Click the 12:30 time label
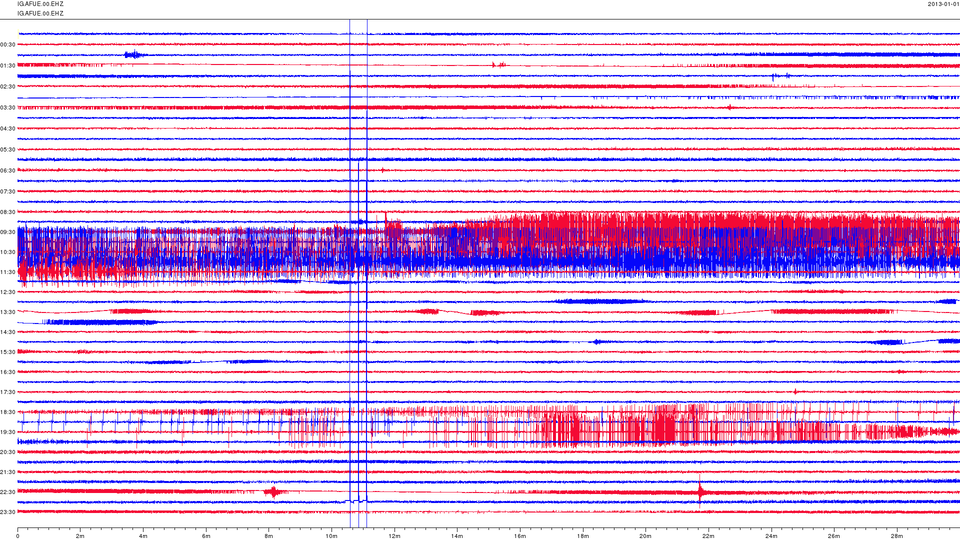 point(8,292)
